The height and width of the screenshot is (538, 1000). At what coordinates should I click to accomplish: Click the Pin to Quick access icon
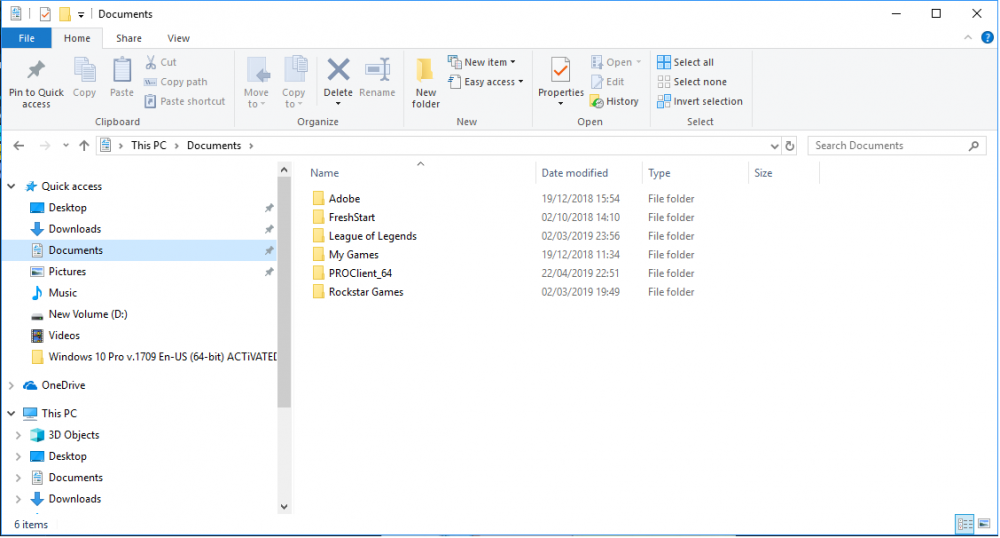36,72
